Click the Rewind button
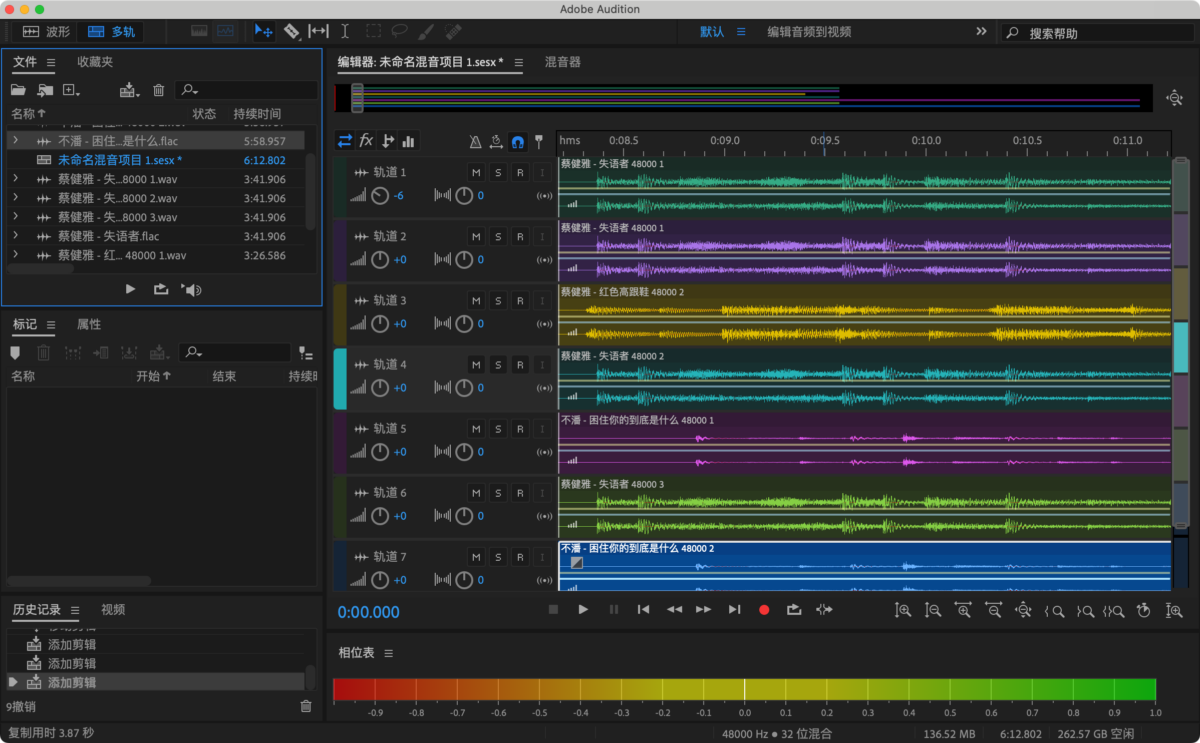Image resolution: width=1200 pixels, height=743 pixels. [x=675, y=609]
